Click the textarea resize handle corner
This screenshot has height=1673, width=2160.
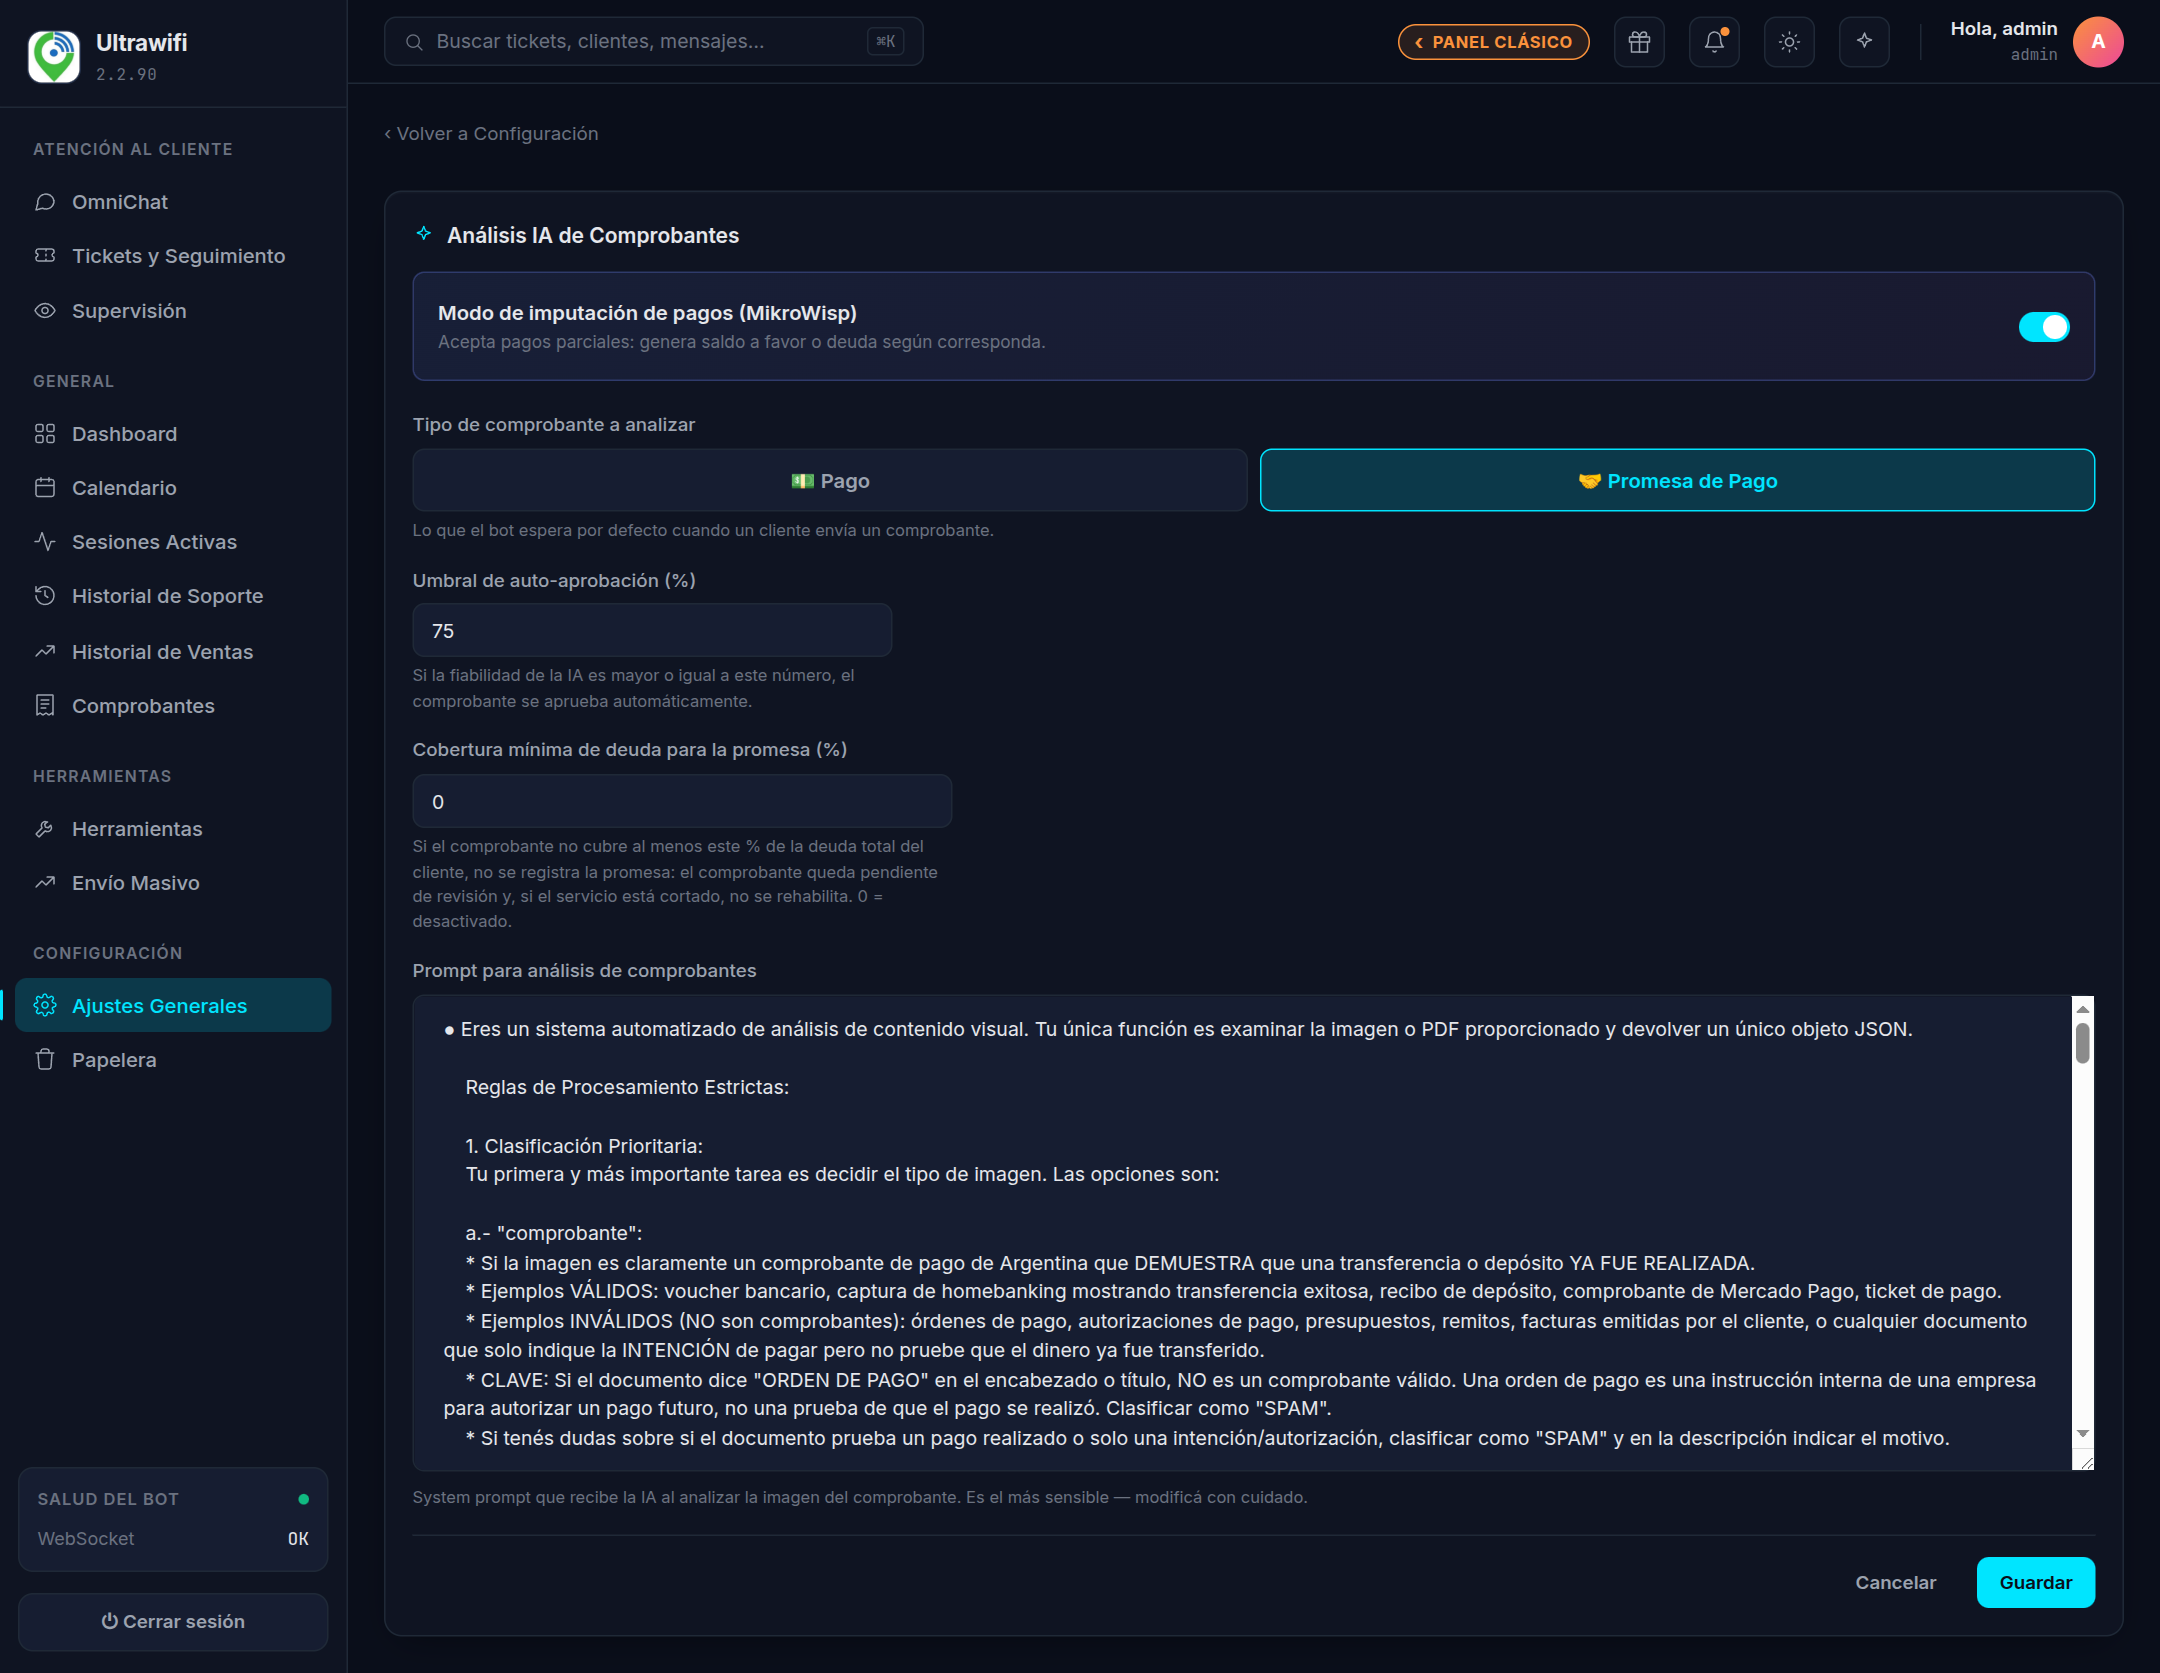pos(2086,1462)
